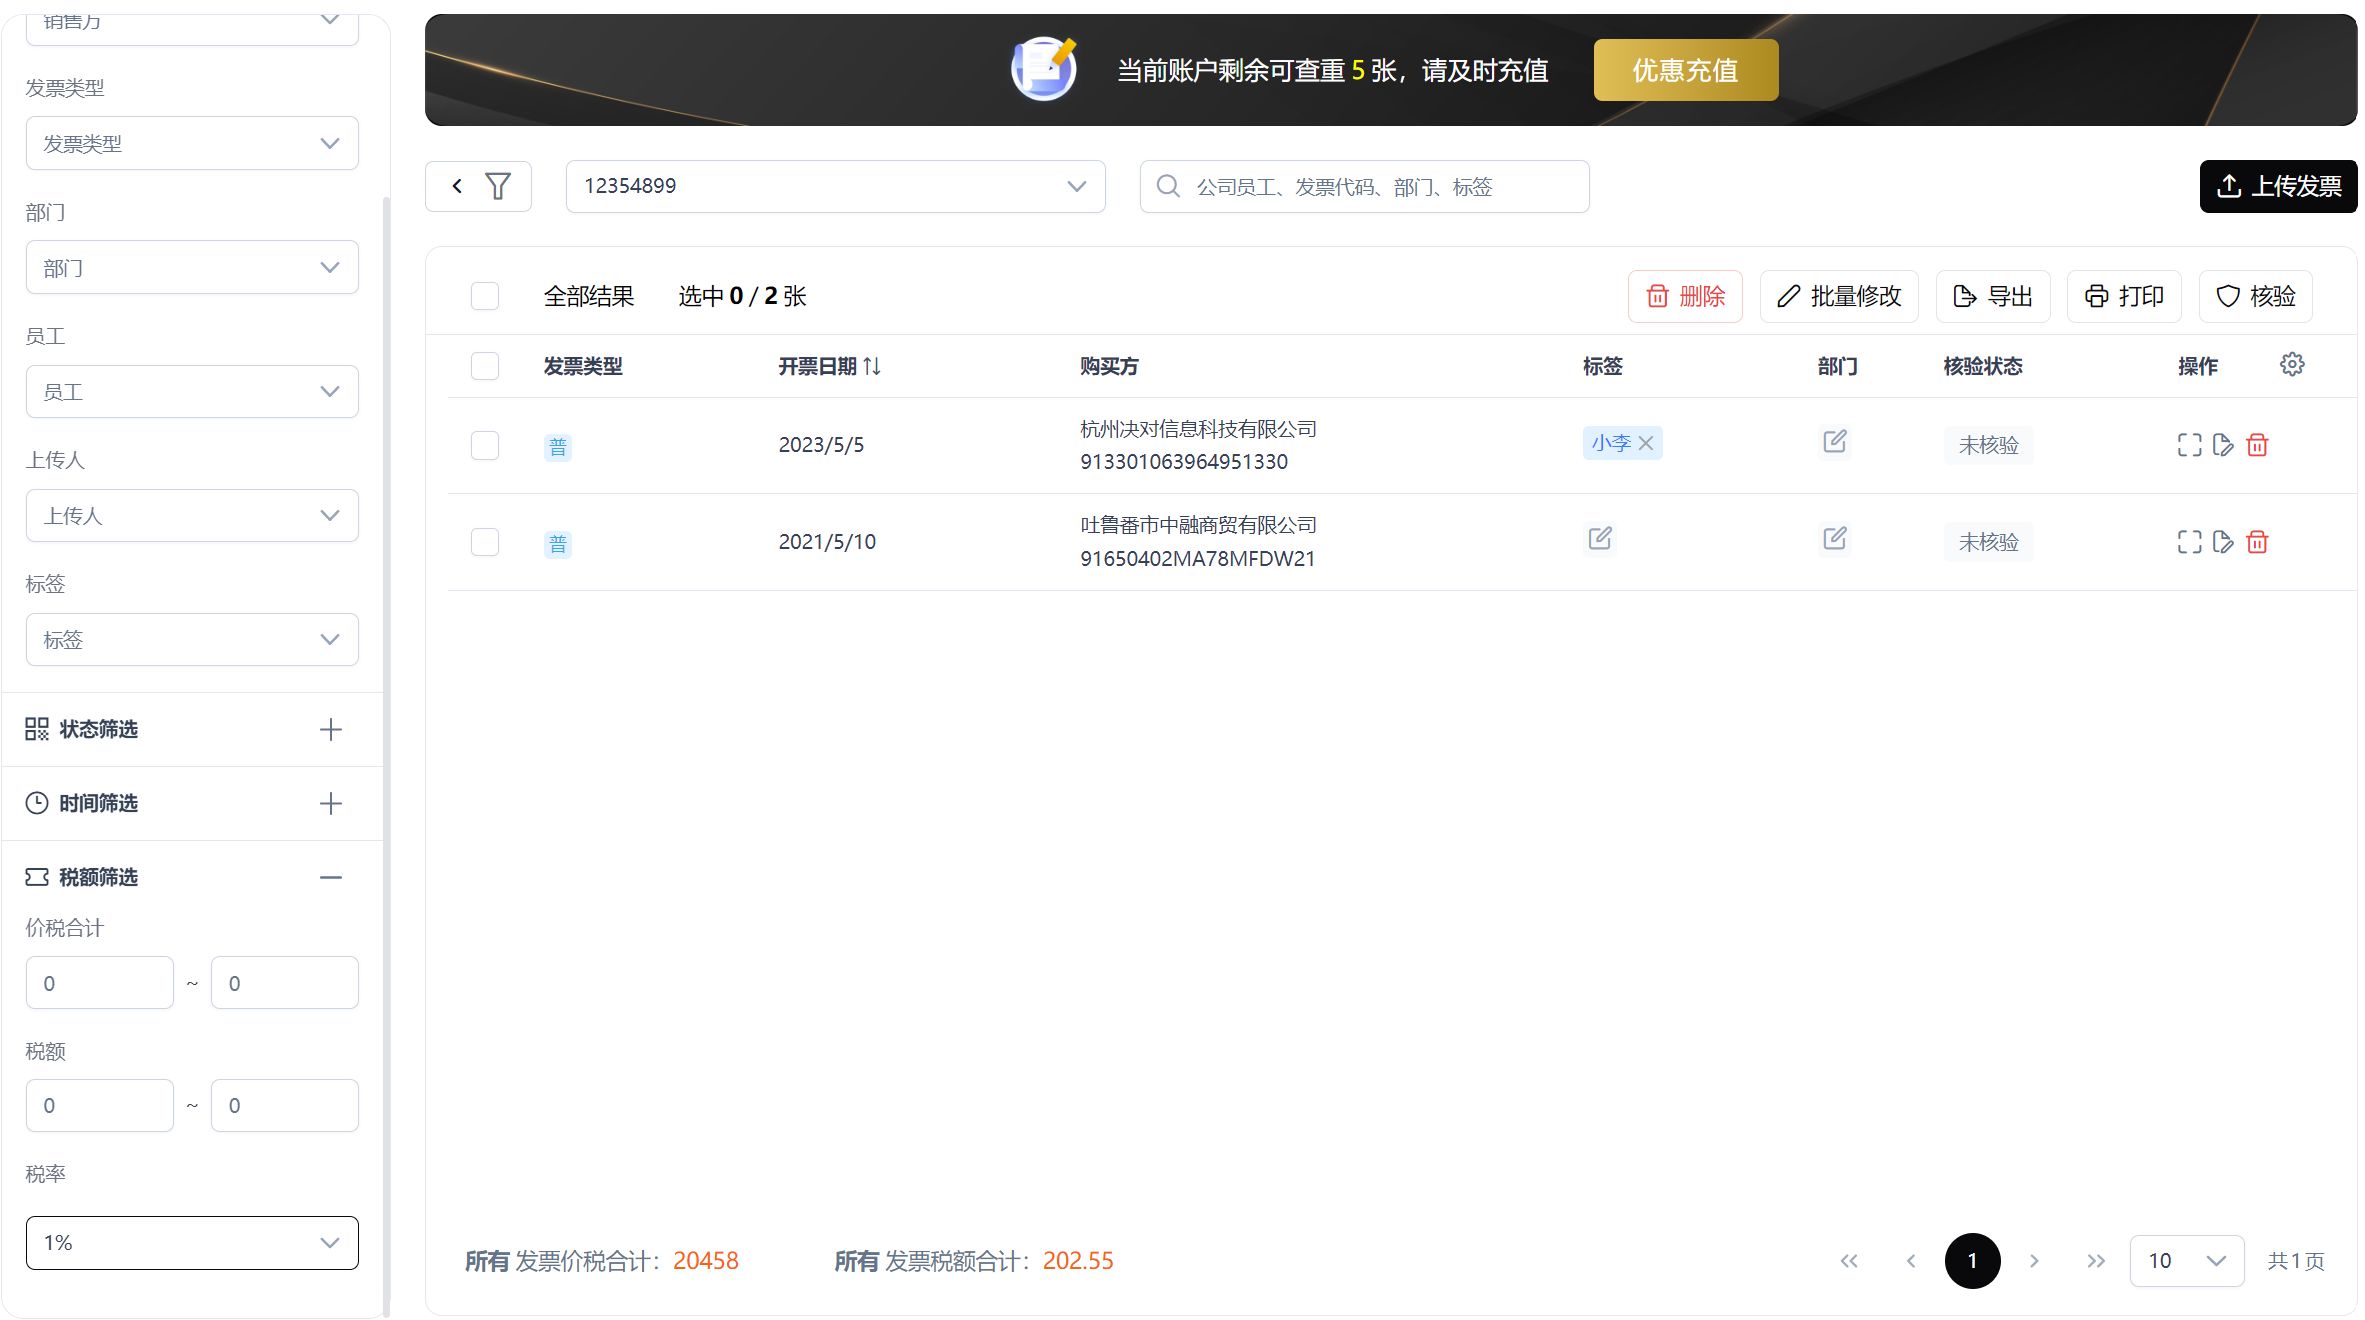Expand 时间筛选 section
Viewport: 2365px width, 1320px height.
331,803
